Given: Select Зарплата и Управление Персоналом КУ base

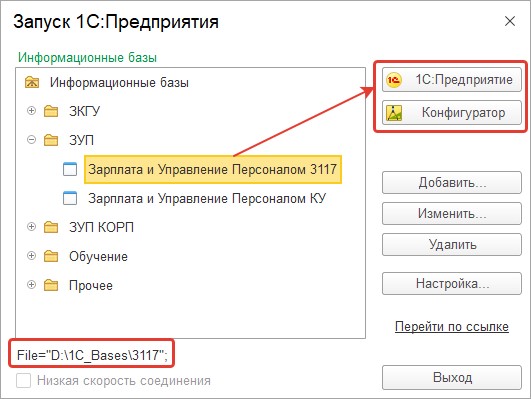Looking at the screenshot, I should pos(207,198).
